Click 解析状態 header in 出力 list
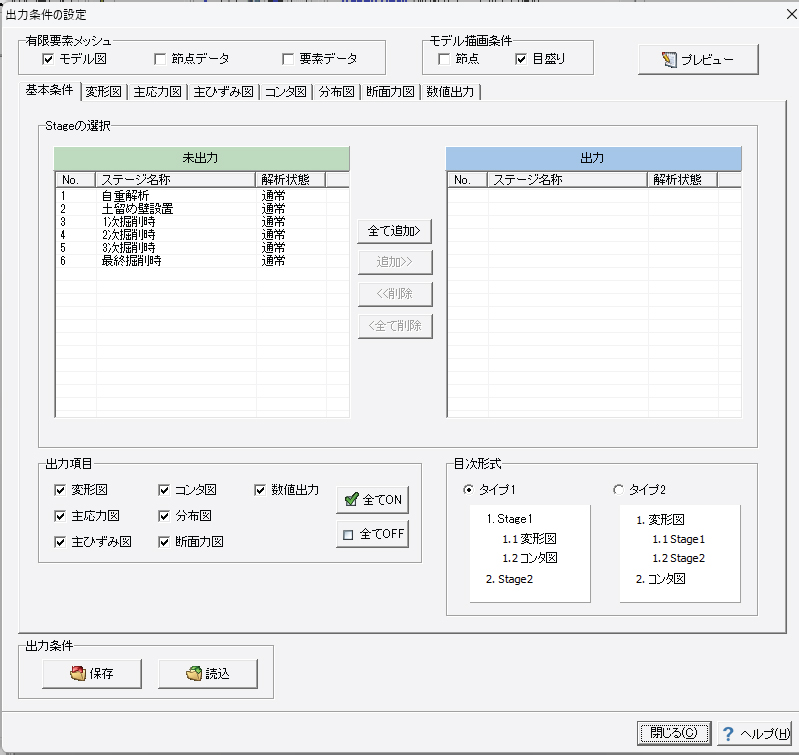Image resolution: width=799 pixels, height=755 pixels. pos(682,180)
